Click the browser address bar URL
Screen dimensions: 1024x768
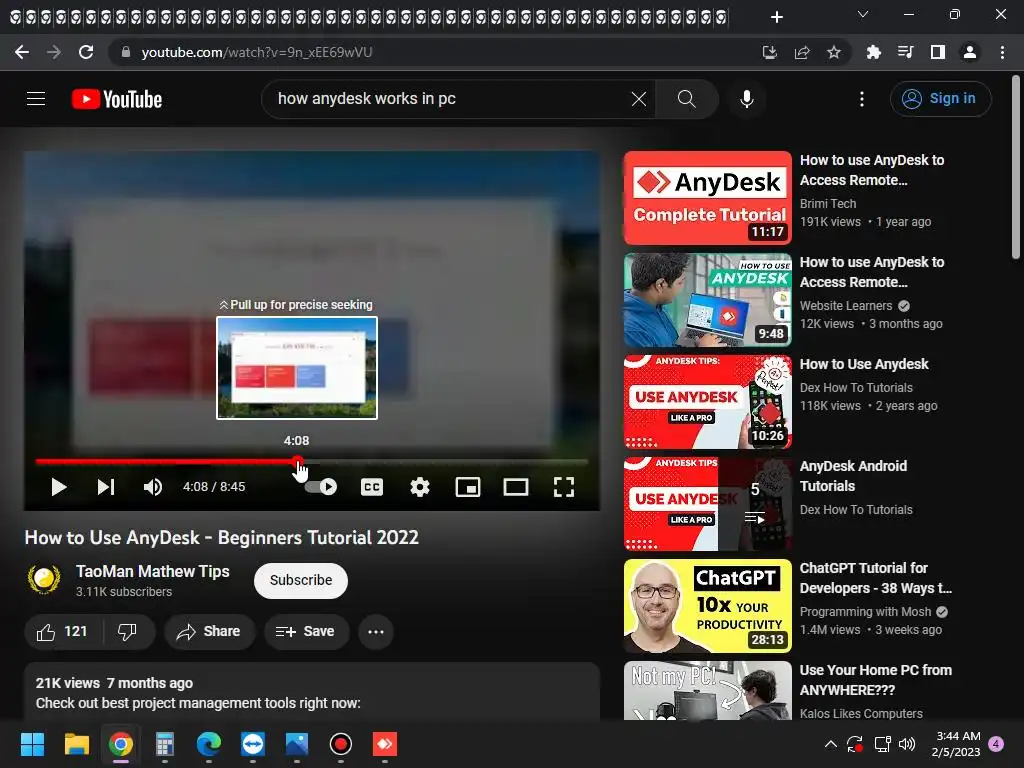[x=257, y=52]
